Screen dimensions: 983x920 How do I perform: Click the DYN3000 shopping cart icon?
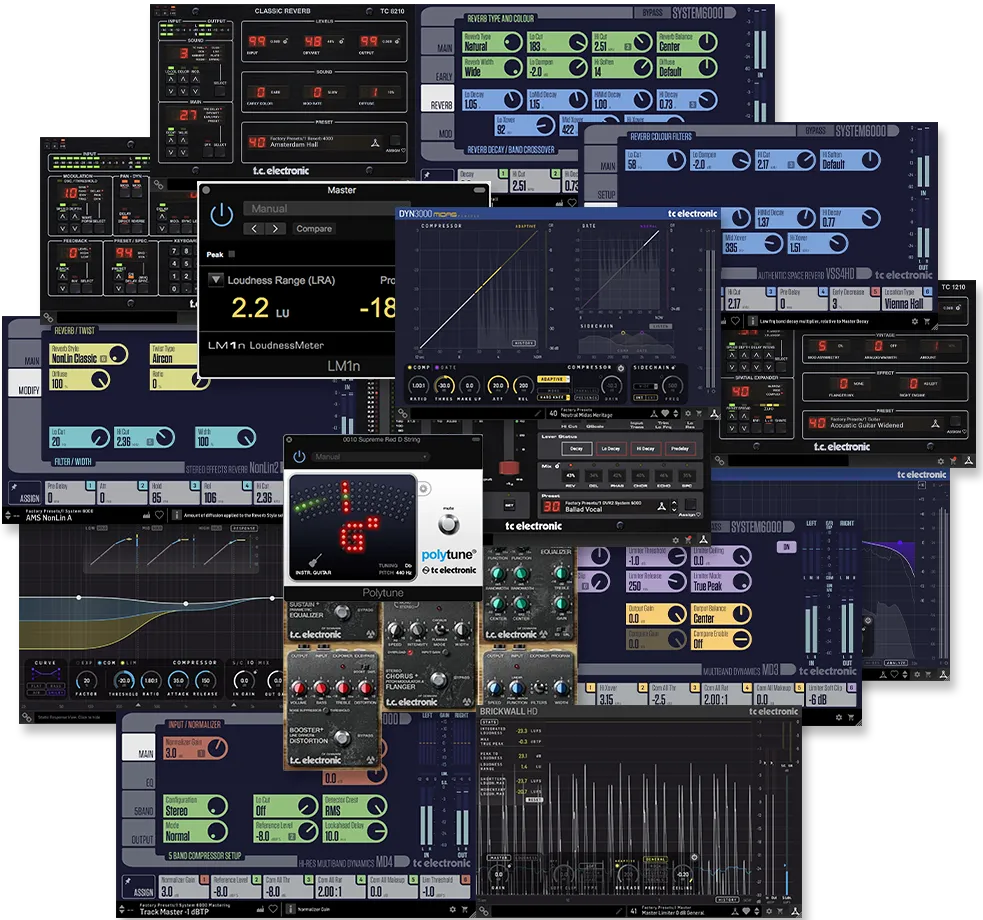(x=700, y=414)
